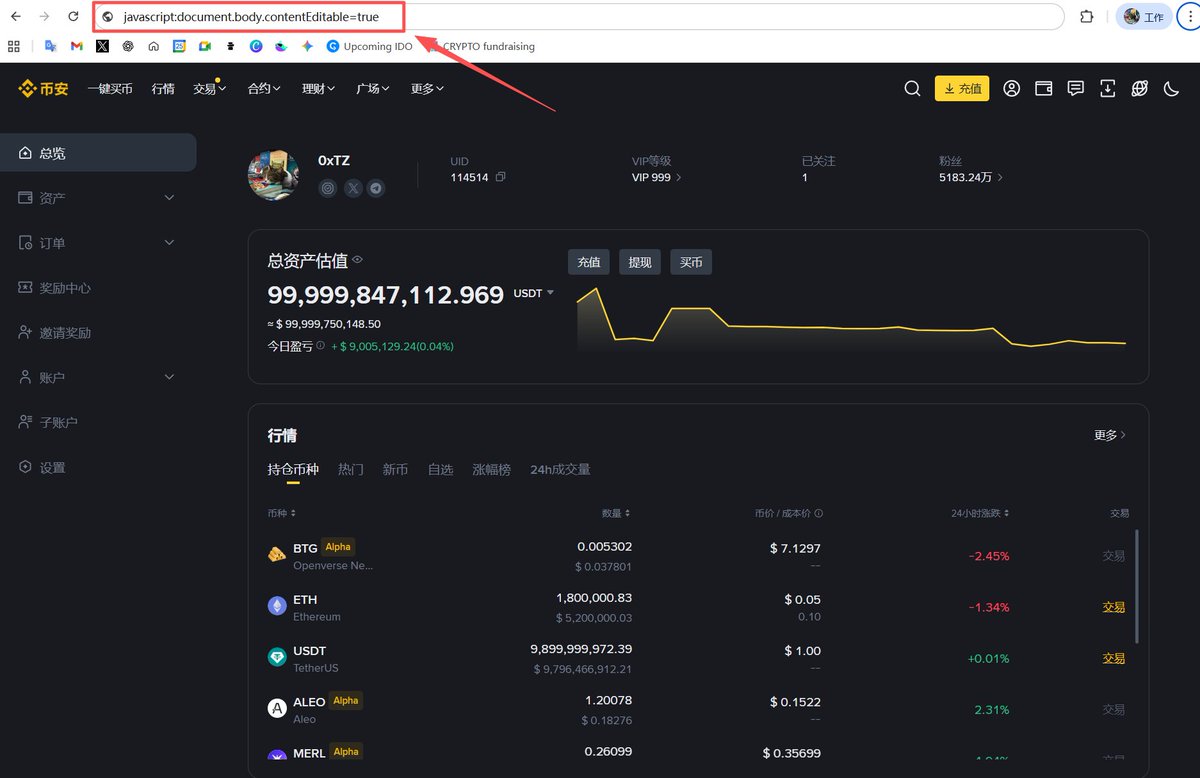Expand 订单 in the sidebar
The image size is (1200, 778).
click(x=98, y=243)
